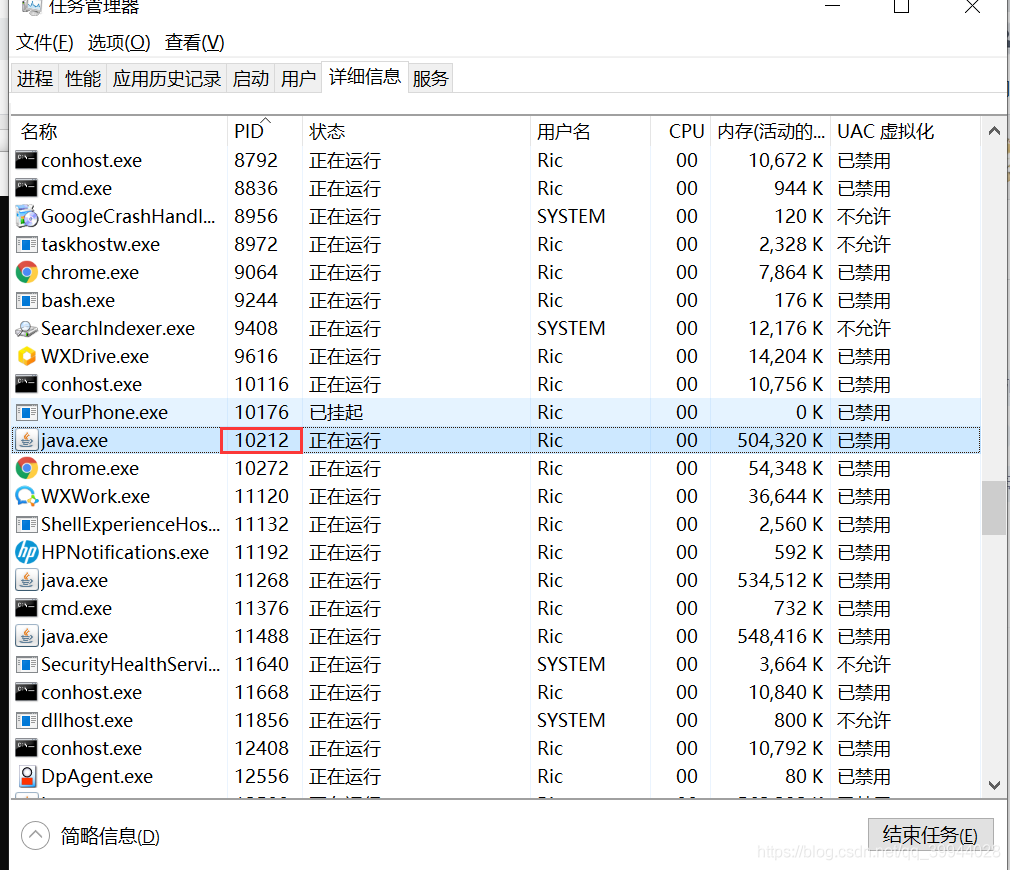Click the WXWork.exe chat icon

coord(26,496)
